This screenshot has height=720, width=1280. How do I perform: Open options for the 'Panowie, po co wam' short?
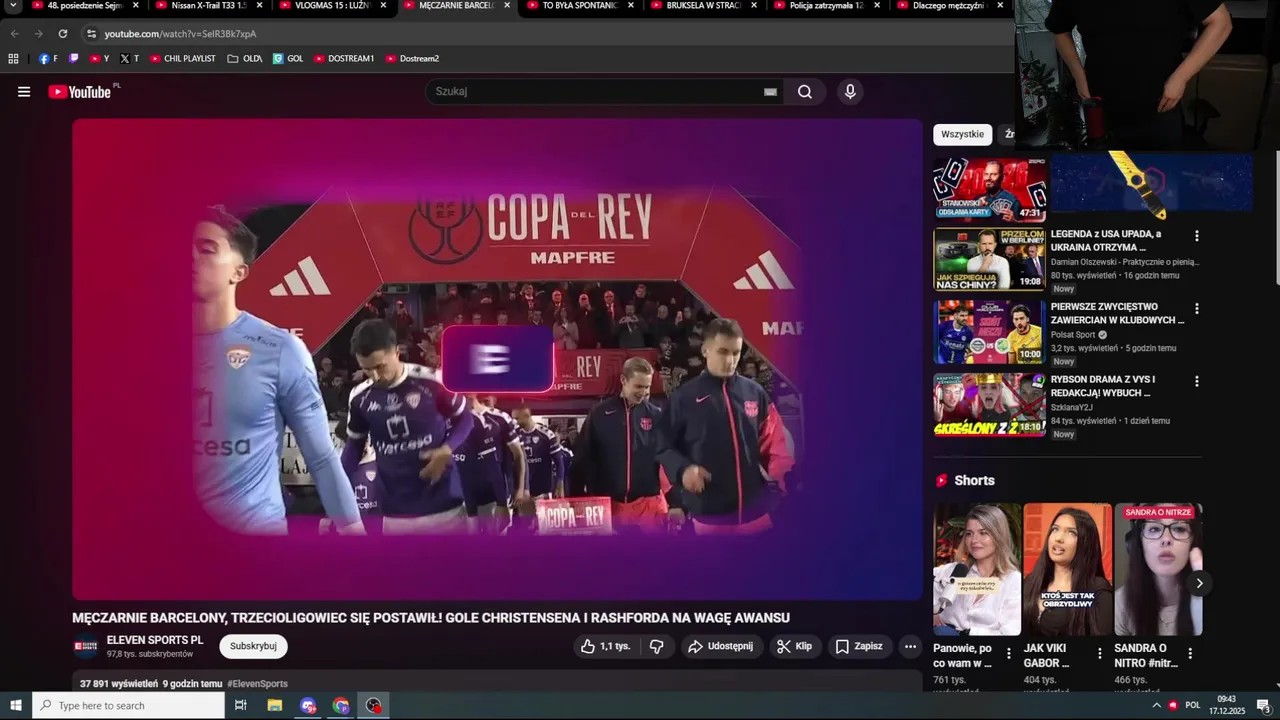[1008, 653]
